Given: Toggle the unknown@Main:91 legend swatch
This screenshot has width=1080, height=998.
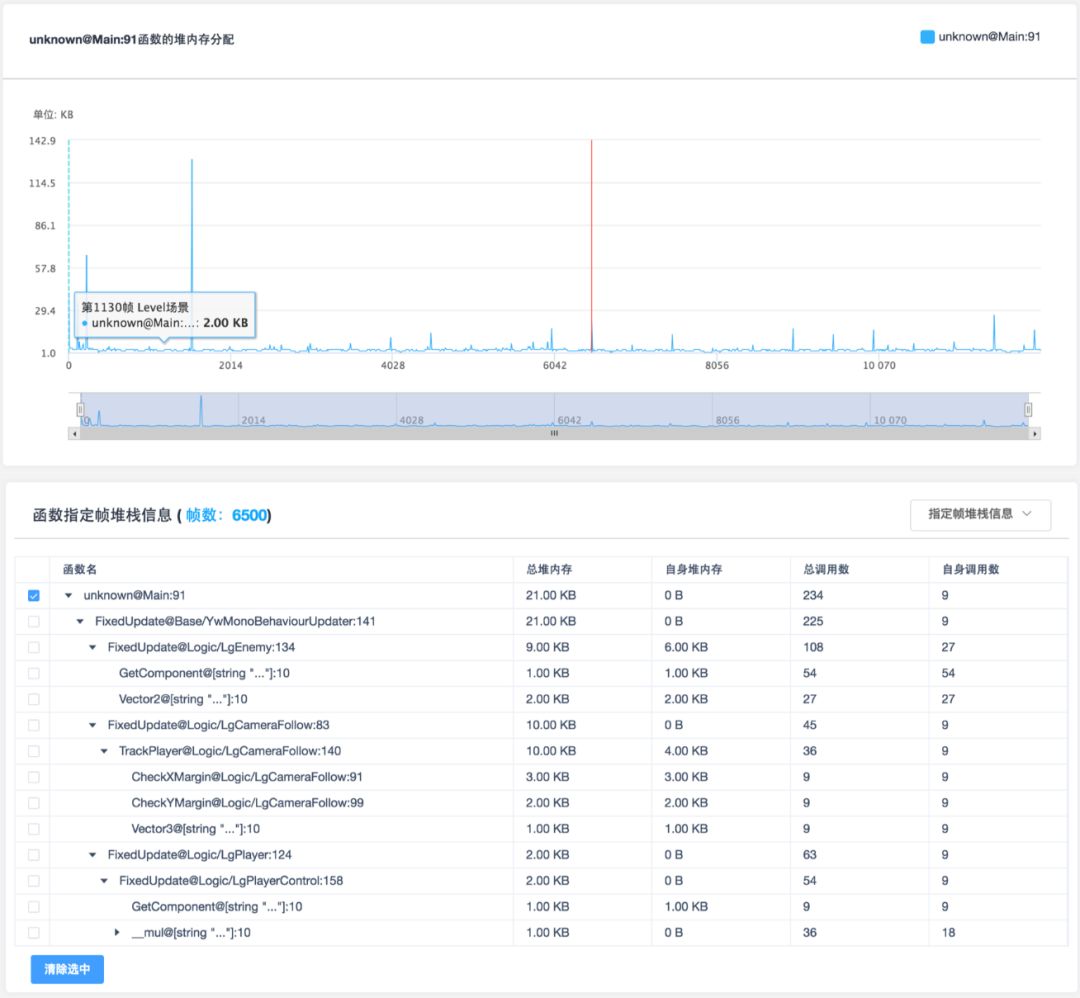Looking at the screenshot, I should point(927,37).
